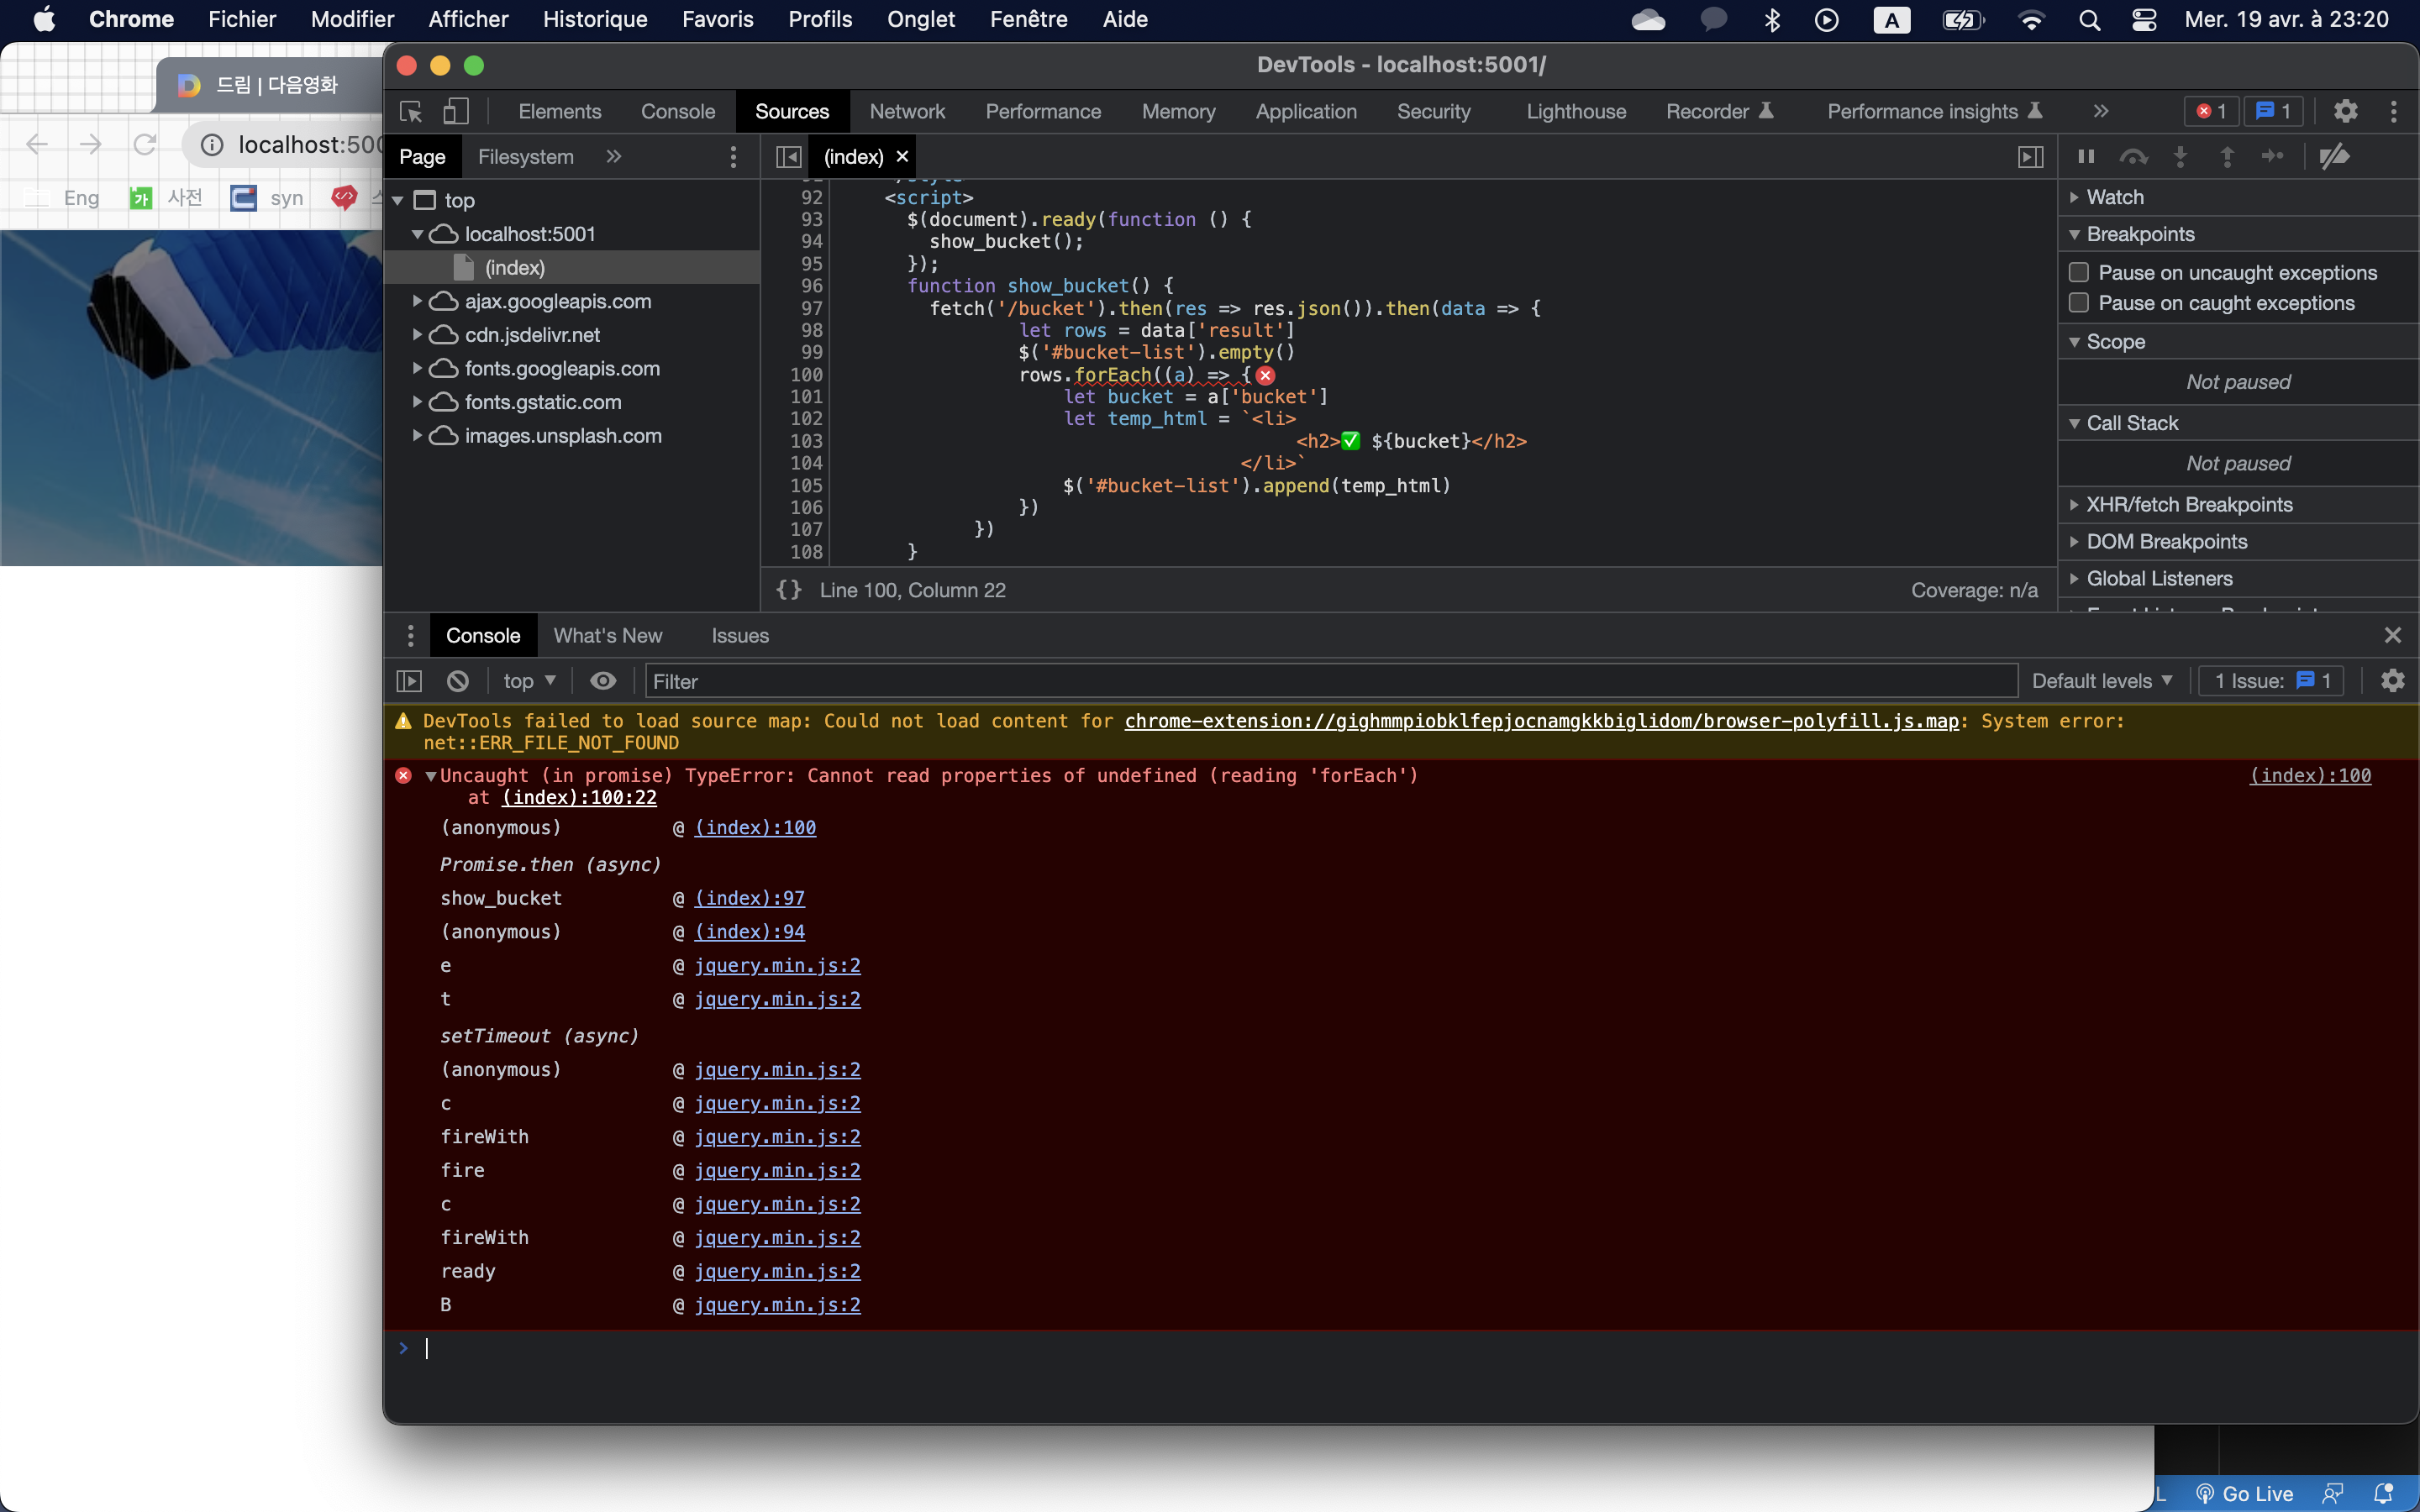This screenshot has height=1512, width=2420.
Task: Click the '1 Issue' button in console toolbar
Action: coord(2271,681)
